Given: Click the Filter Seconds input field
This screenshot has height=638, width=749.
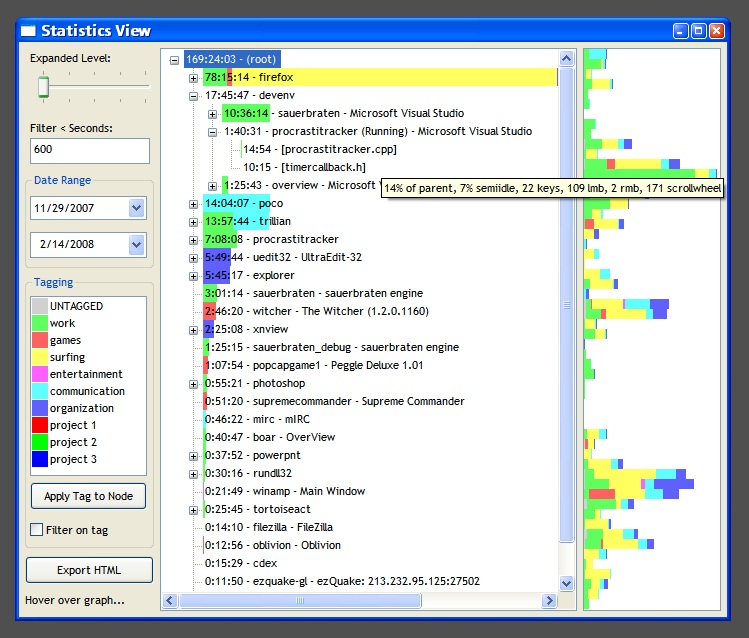Looking at the screenshot, I should tap(90, 150).
